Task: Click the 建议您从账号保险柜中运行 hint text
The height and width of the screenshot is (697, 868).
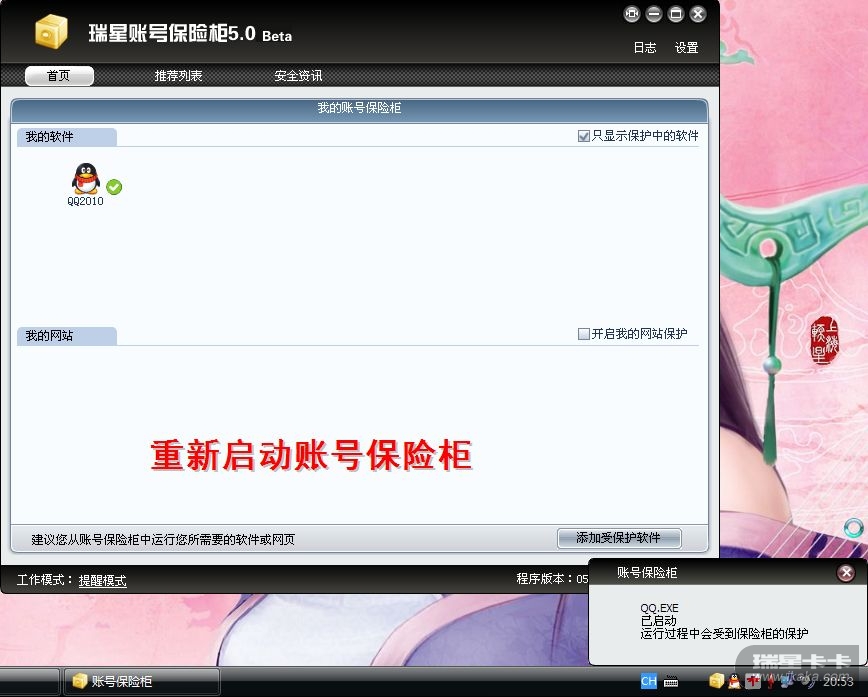Action: pyautogui.click(x=163, y=539)
